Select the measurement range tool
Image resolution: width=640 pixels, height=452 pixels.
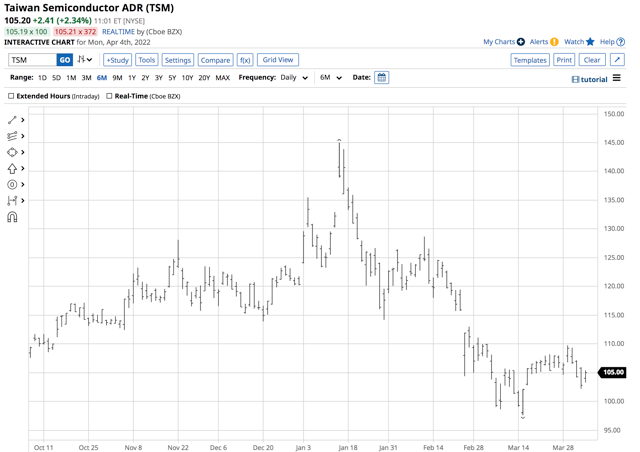[12, 200]
